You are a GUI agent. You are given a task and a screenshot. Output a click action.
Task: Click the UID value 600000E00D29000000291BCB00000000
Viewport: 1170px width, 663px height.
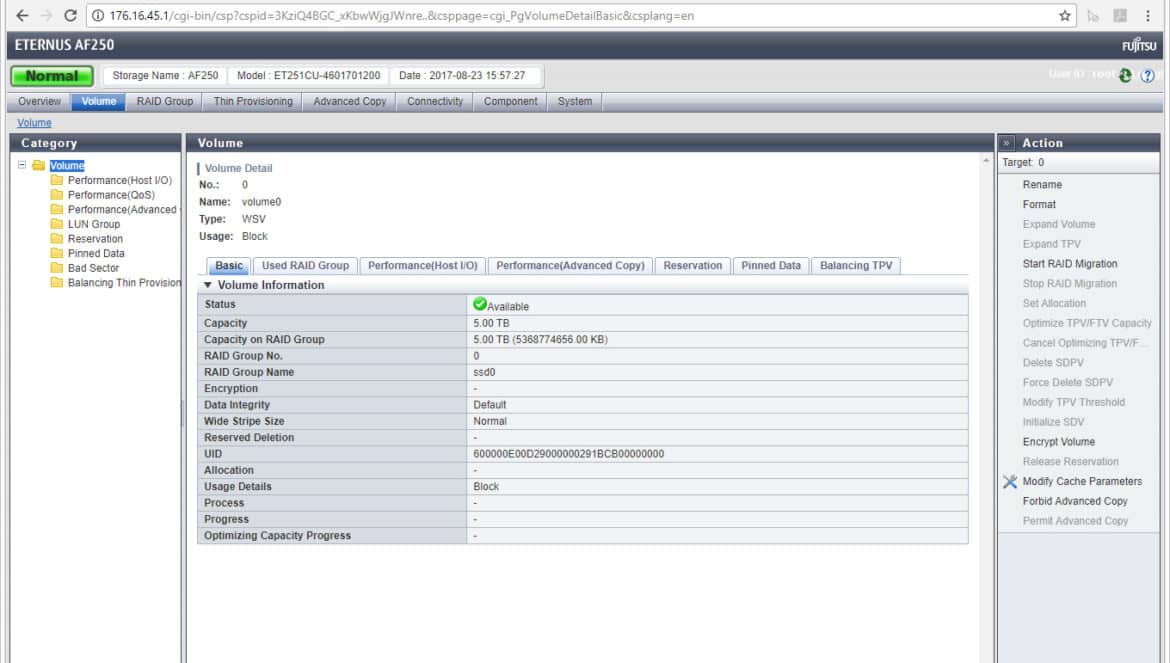point(569,454)
